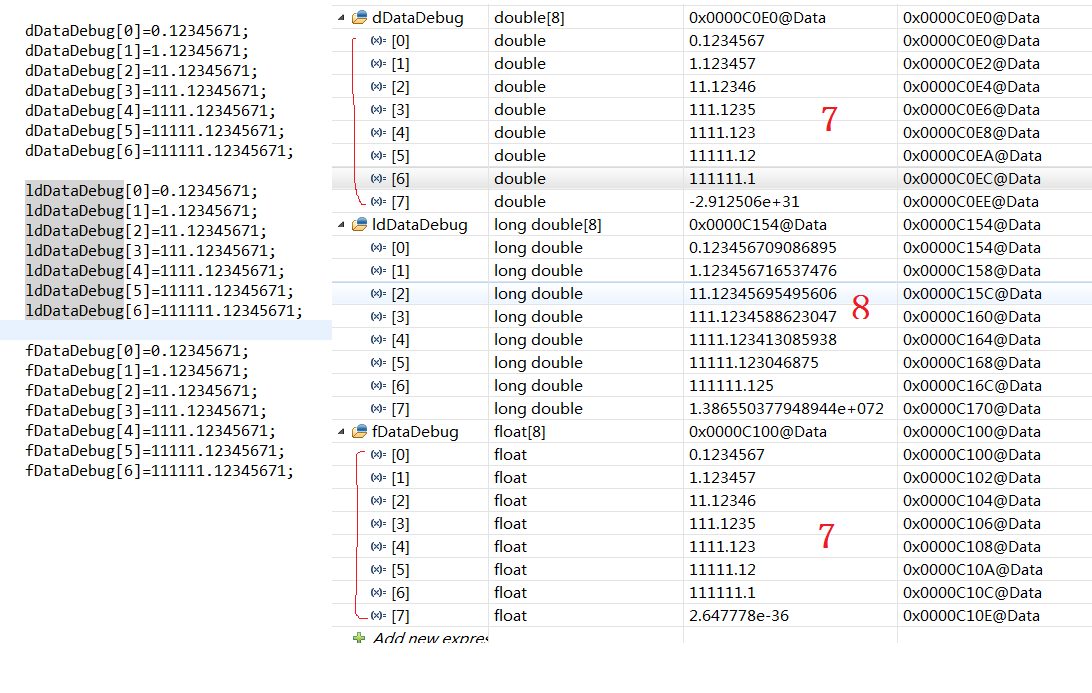Image resolution: width=1092 pixels, height=693 pixels.
Task: Collapse the fDataDebug array node
Action: [341, 431]
